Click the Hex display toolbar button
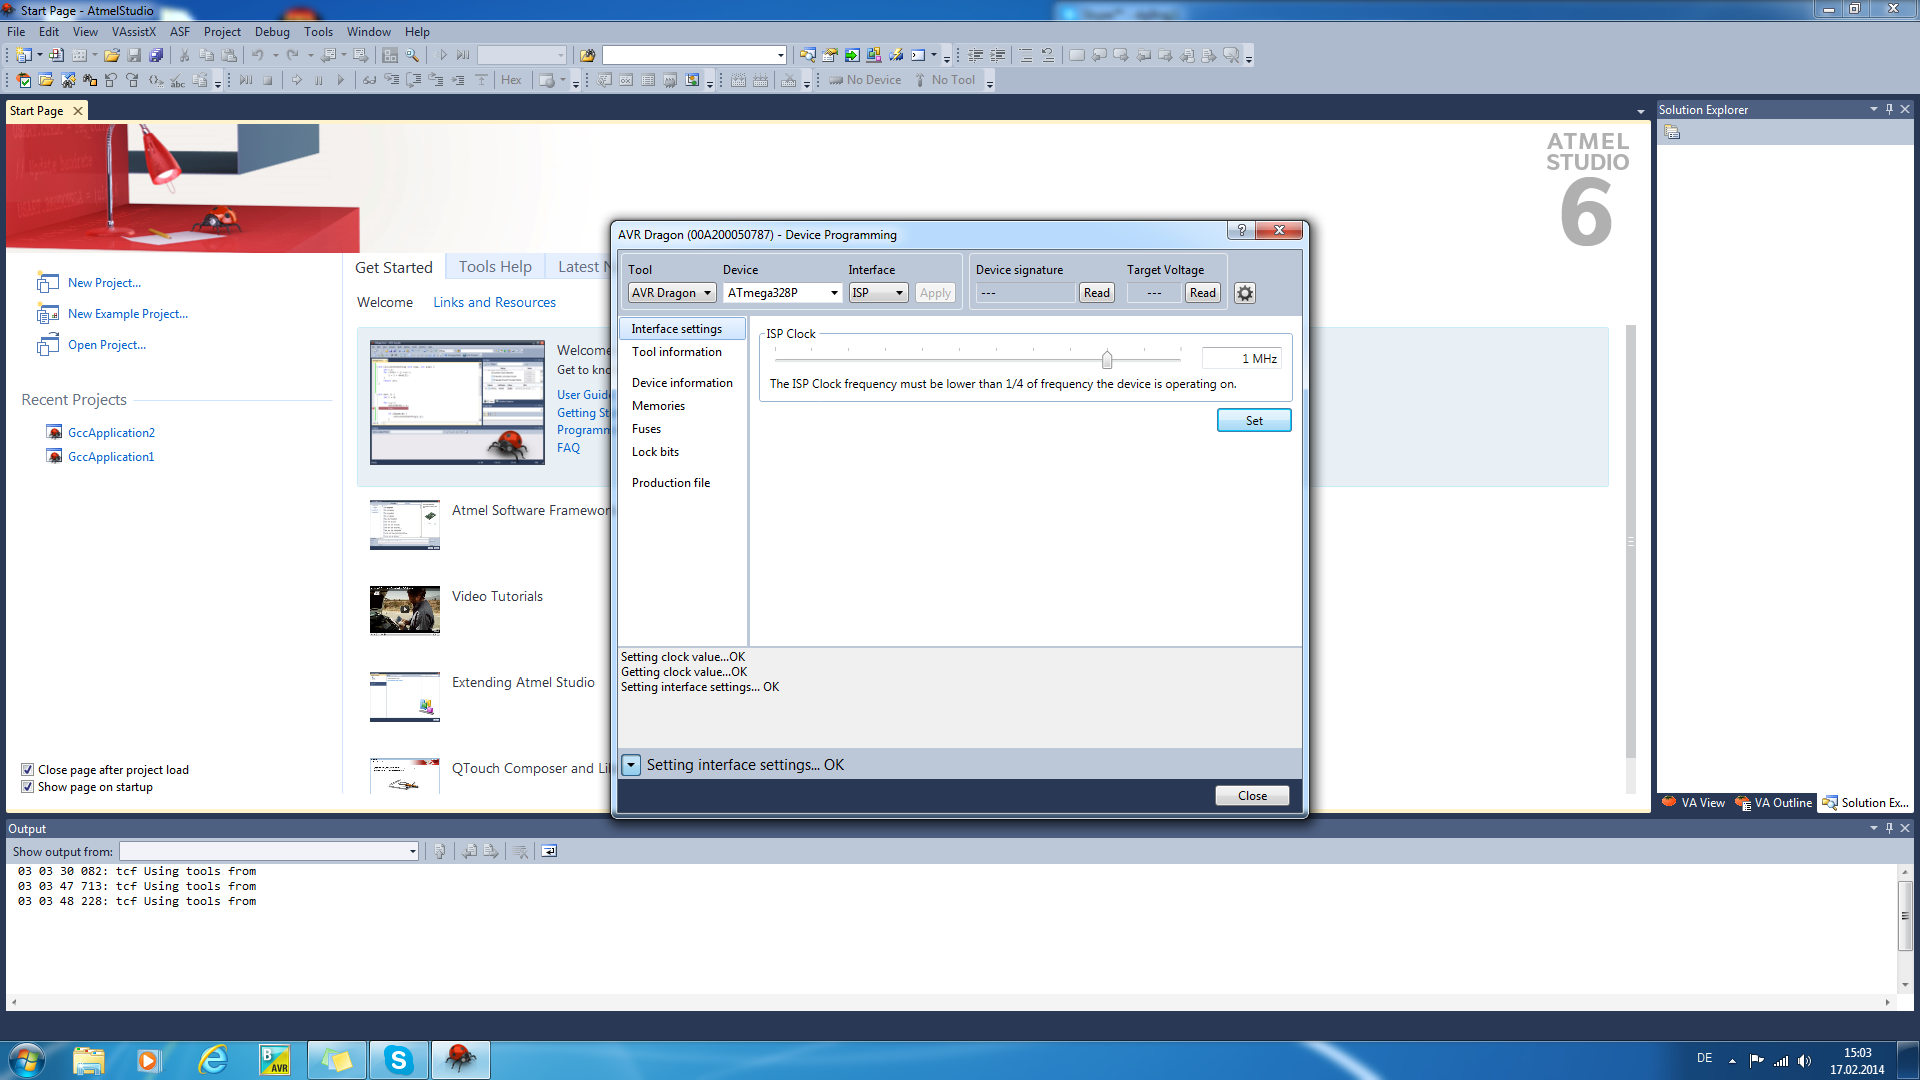Viewport: 1920px width, 1080px height. [x=511, y=80]
